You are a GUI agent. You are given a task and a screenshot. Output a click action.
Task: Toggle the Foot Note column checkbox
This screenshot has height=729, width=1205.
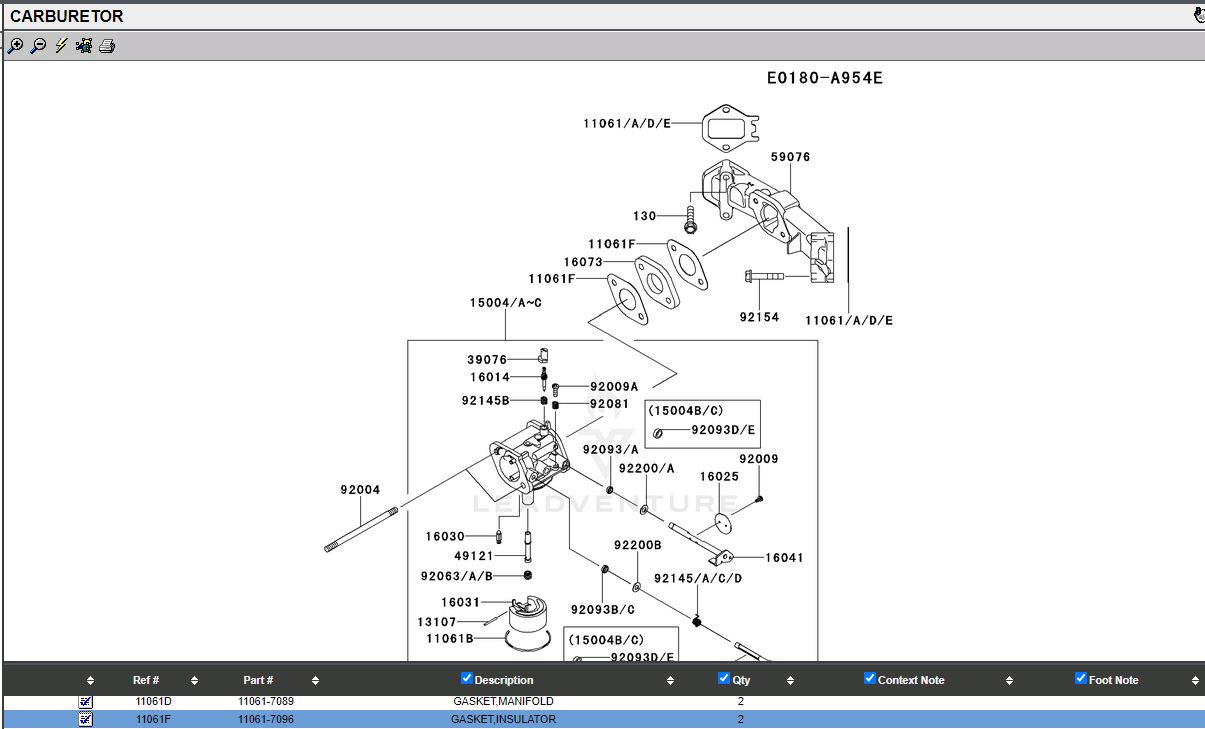tap(1081, 678)
